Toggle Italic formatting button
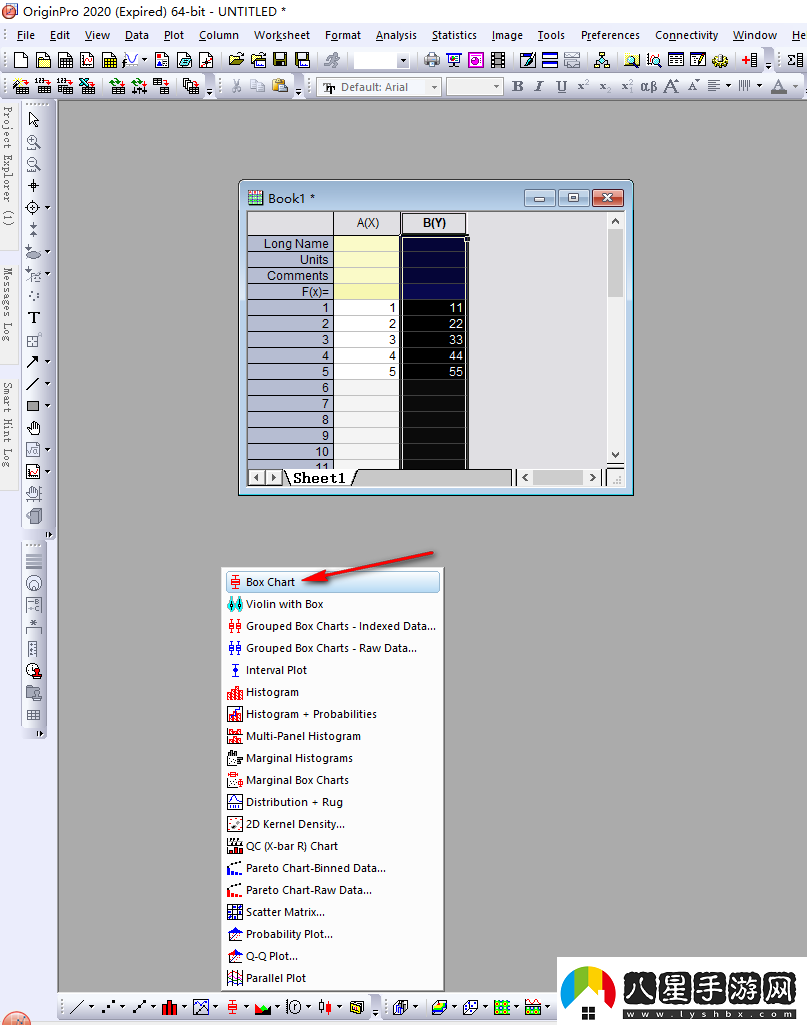Image resolution: width=807 pixels, height=1025 pixels. [539, 87]
